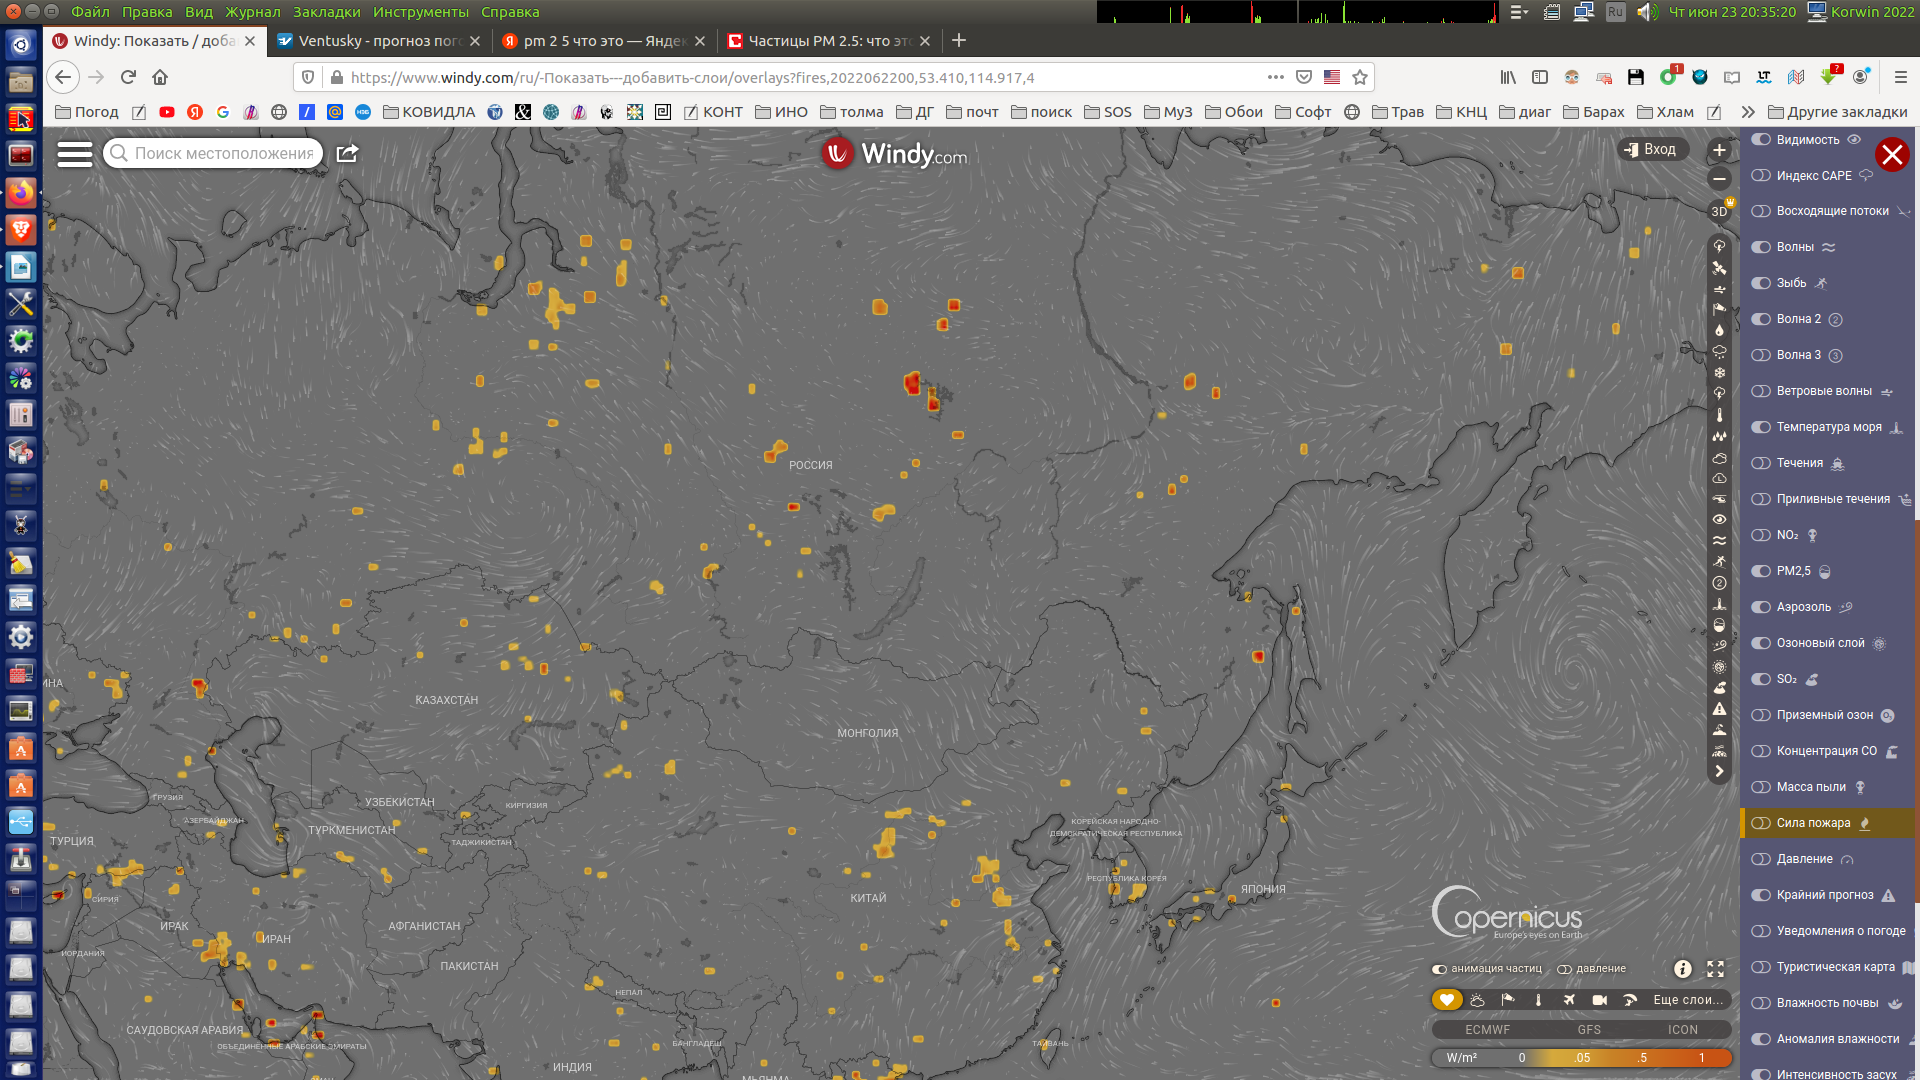
Task: Enable the Волны layer switch
Action: (x=1761, y=247)
